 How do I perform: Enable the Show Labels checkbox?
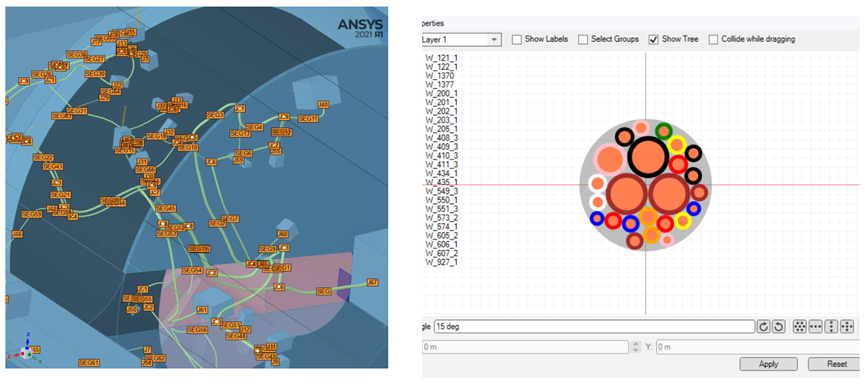click(516, 39)
